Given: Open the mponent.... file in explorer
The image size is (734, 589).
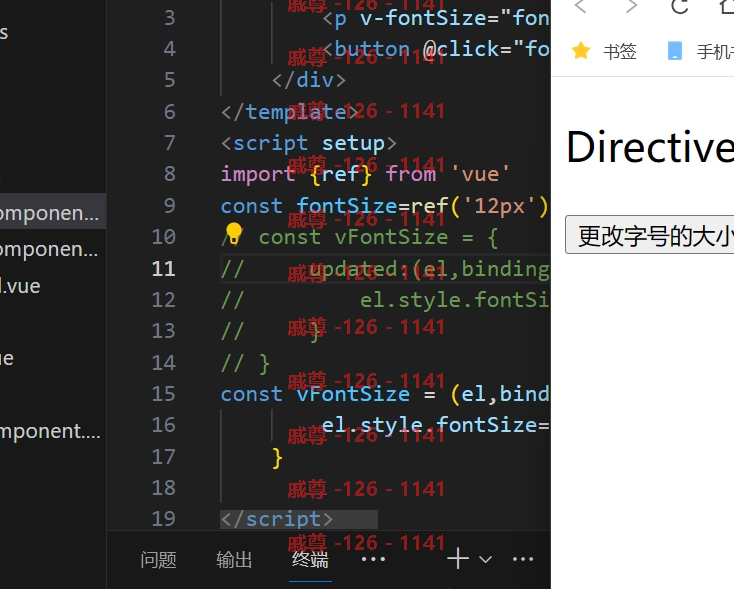Looking at the screenshot, I should point(50,431).
